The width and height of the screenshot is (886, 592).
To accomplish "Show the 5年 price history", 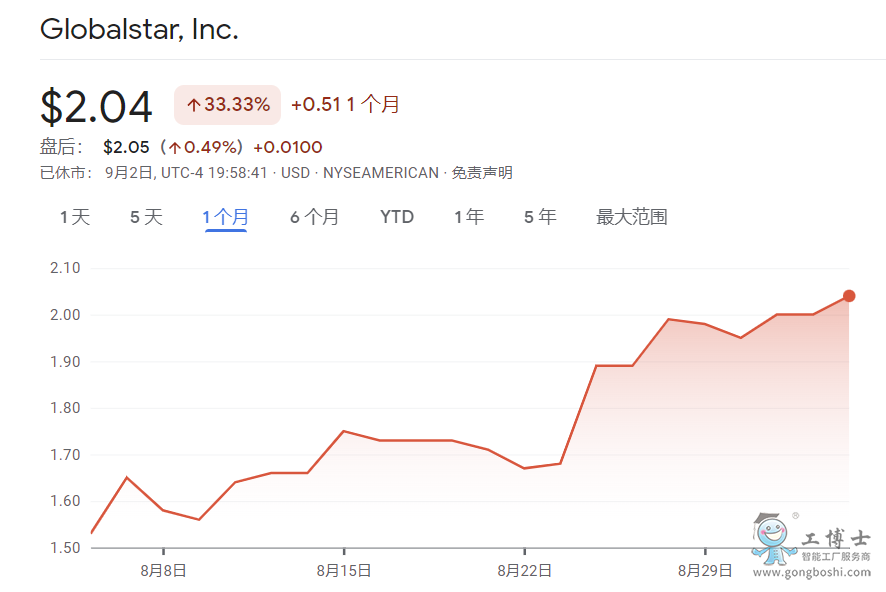I will click(x=540, y=217).
